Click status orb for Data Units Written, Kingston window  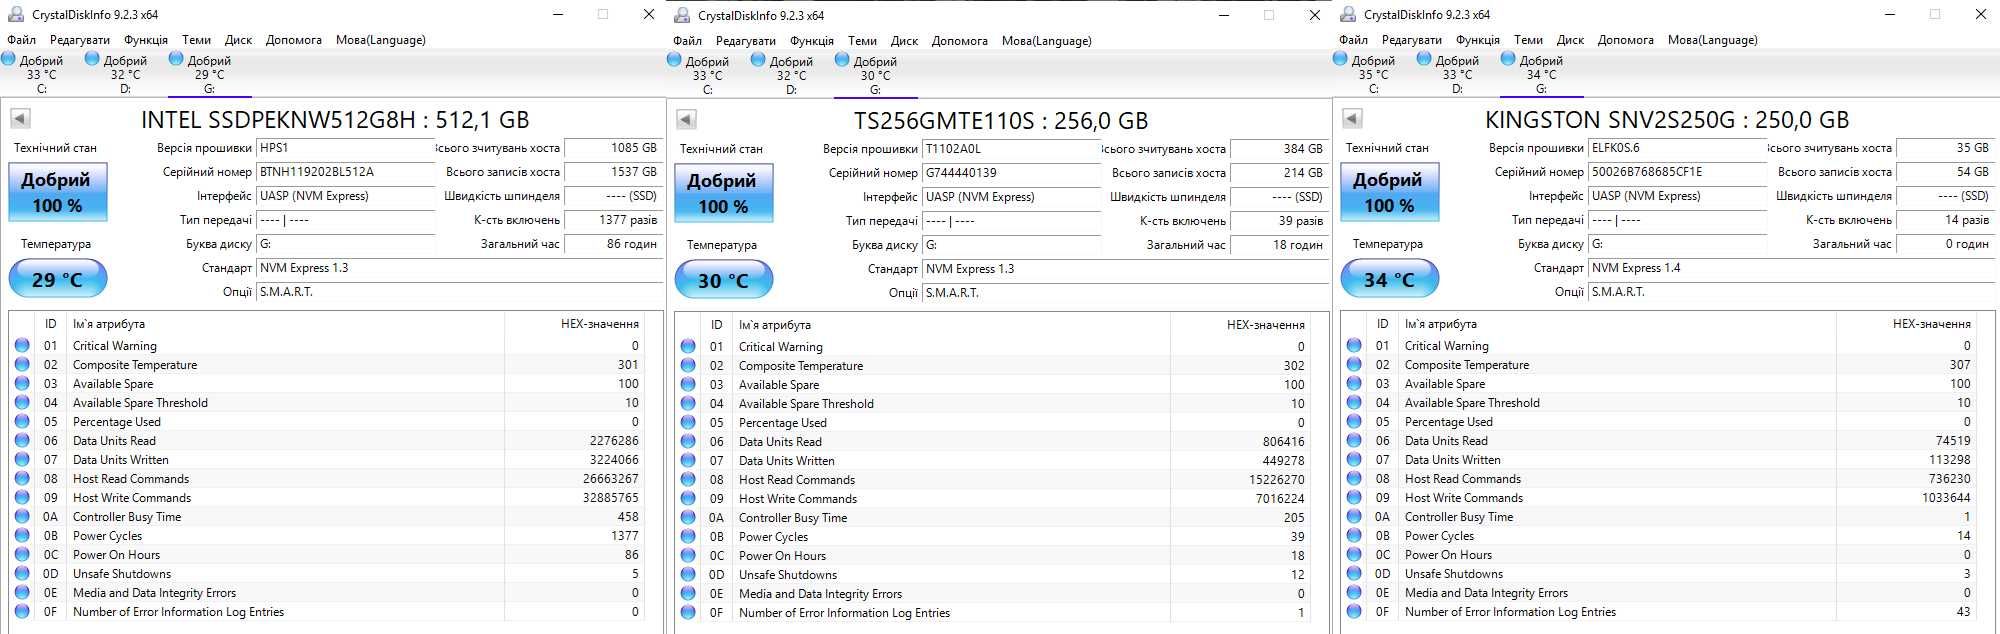pyautogui.click(x=1354, y=459)
